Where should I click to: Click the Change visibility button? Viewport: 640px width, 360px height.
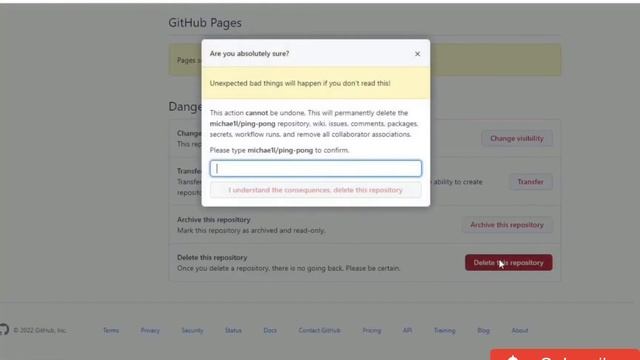[517, 138]
